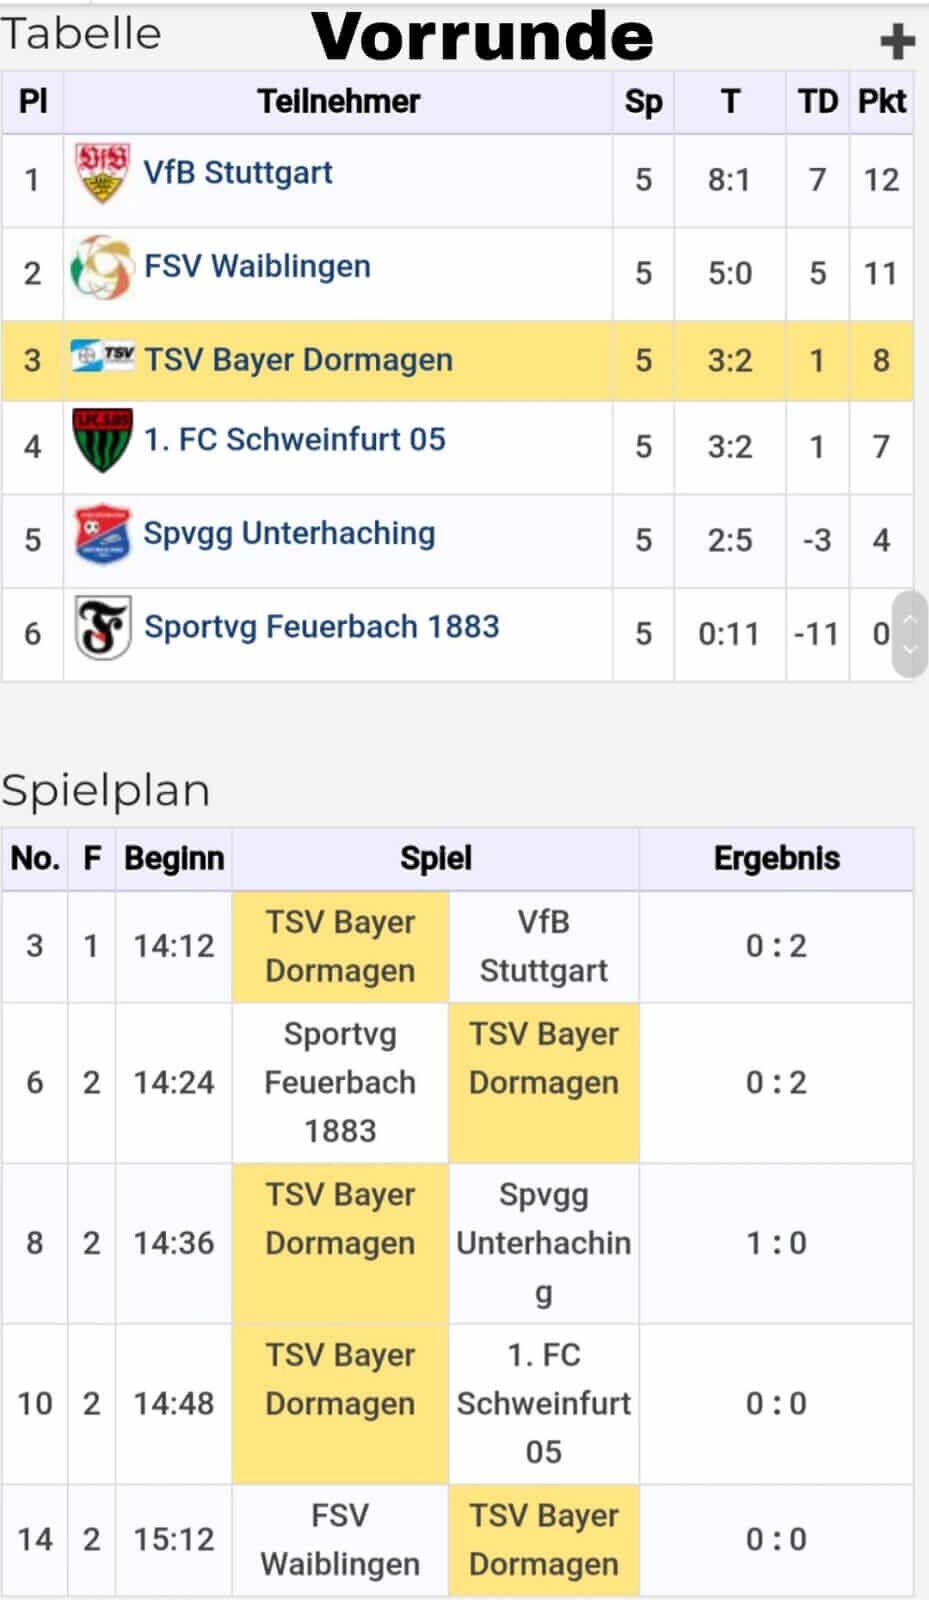
Task: Click the TSV Bayer Dormagen logo
Action: point(103,356)
